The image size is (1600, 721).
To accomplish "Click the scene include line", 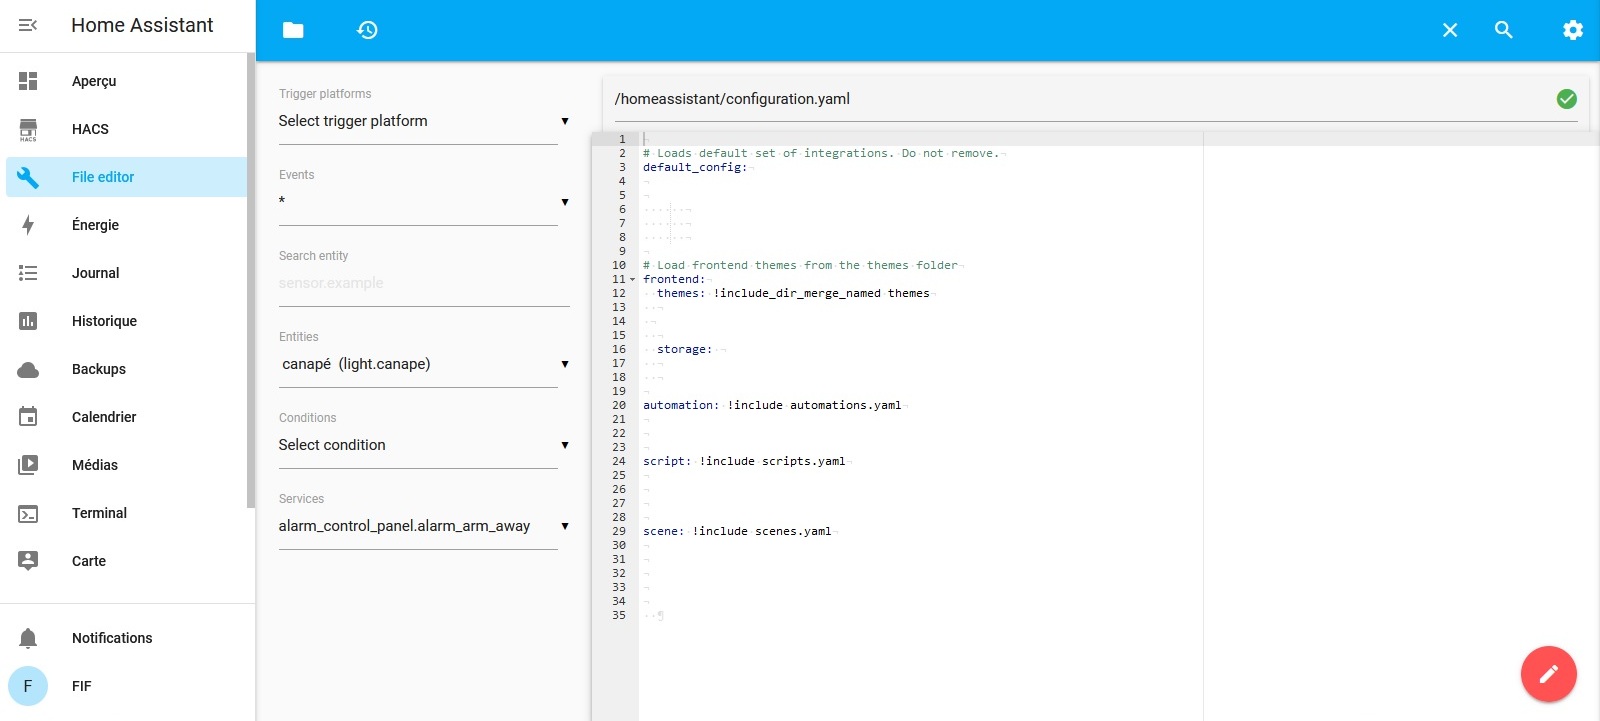I will 737,531.
